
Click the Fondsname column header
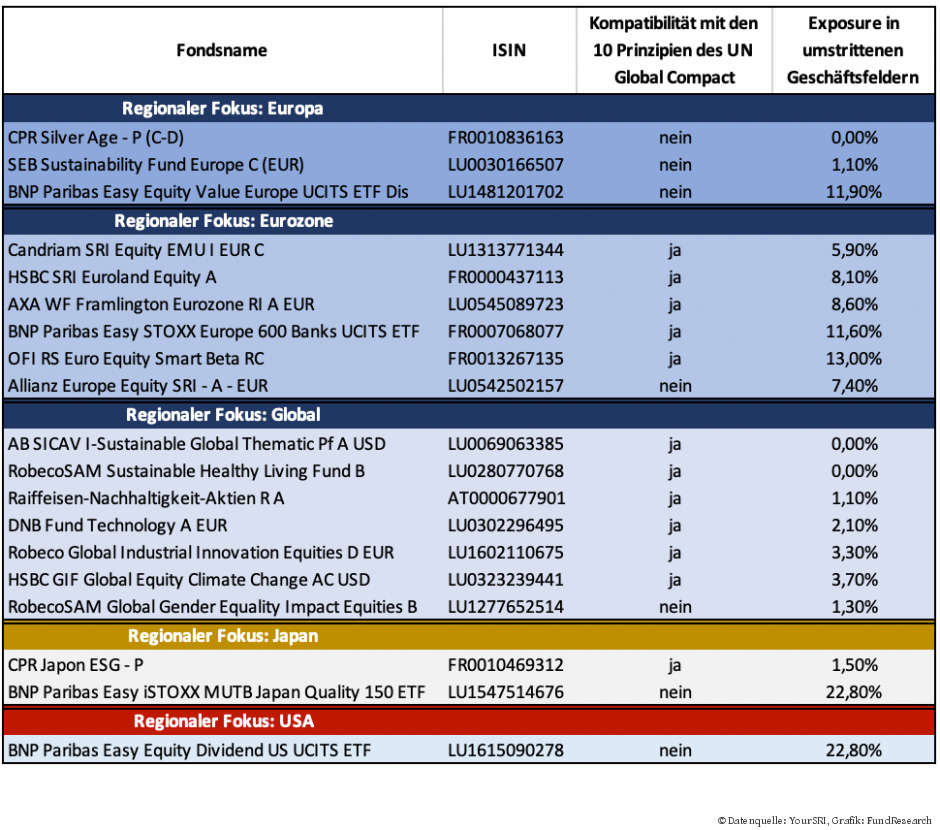click(x=222, y=50)
